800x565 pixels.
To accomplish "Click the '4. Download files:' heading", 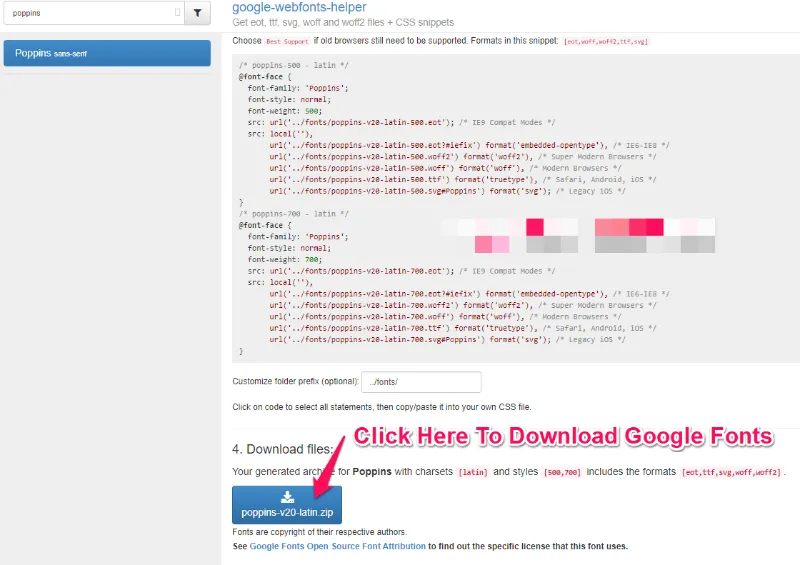I will (x=282, y=449).
